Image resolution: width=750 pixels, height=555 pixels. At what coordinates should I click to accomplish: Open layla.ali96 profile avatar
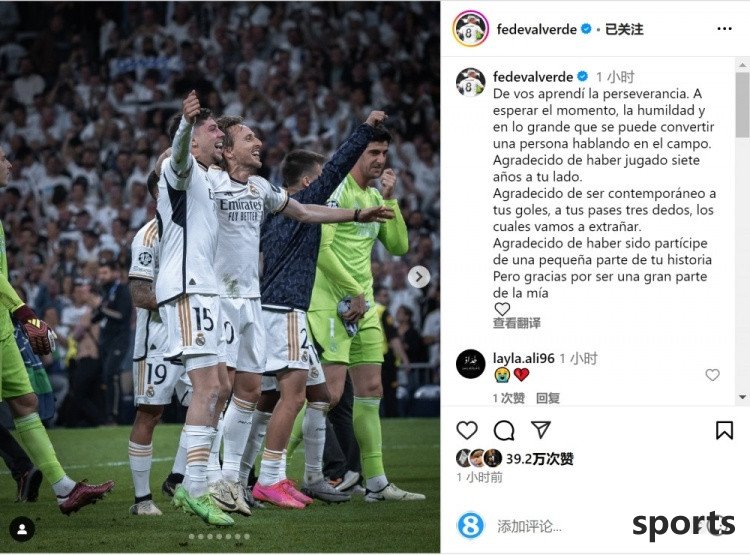(471, 364)
